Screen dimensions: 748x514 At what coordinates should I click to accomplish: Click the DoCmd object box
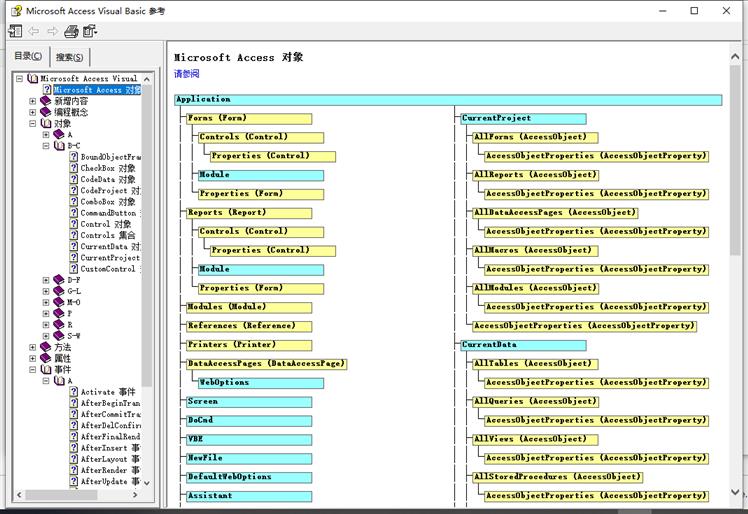[249, 420]
